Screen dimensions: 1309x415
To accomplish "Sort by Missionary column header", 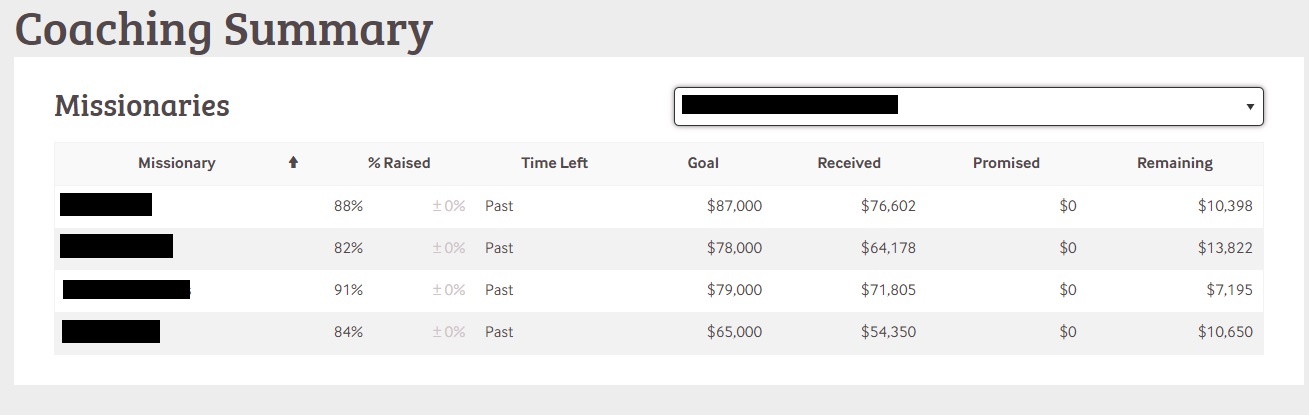I will pyautogui.click(x=176, y=163).
